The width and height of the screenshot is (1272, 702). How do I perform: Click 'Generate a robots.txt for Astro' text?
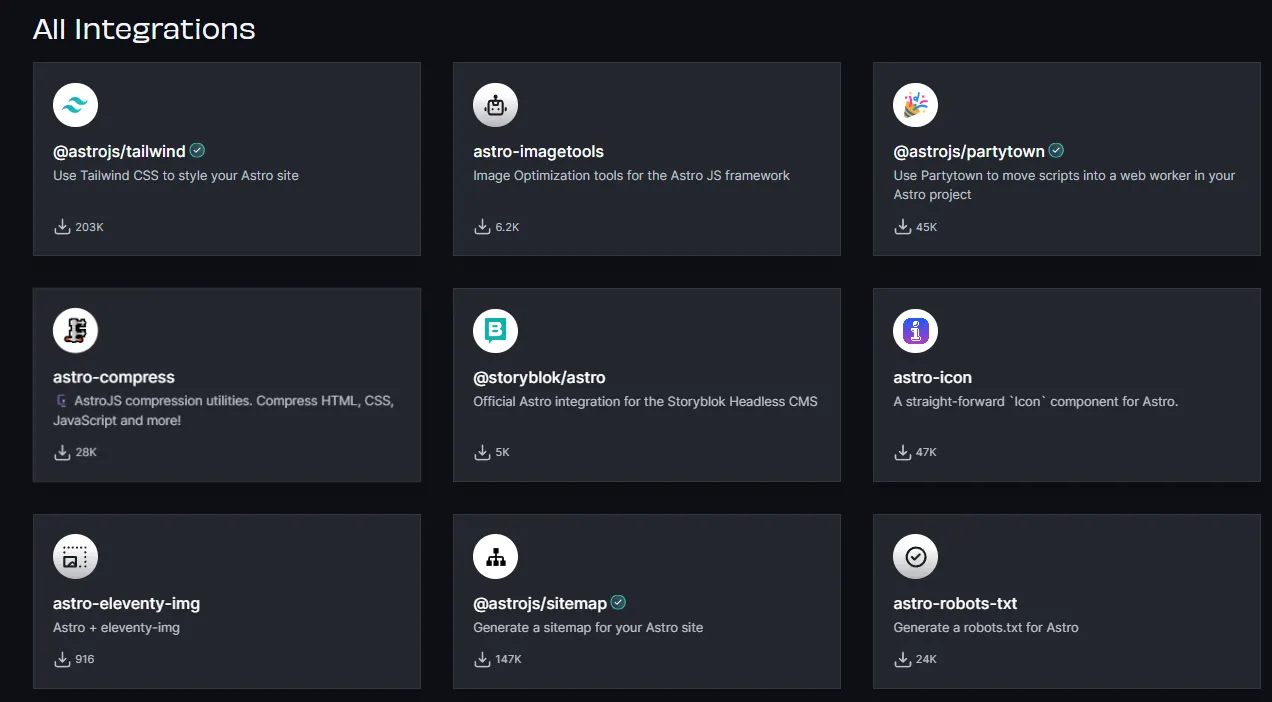coord(986,628)
